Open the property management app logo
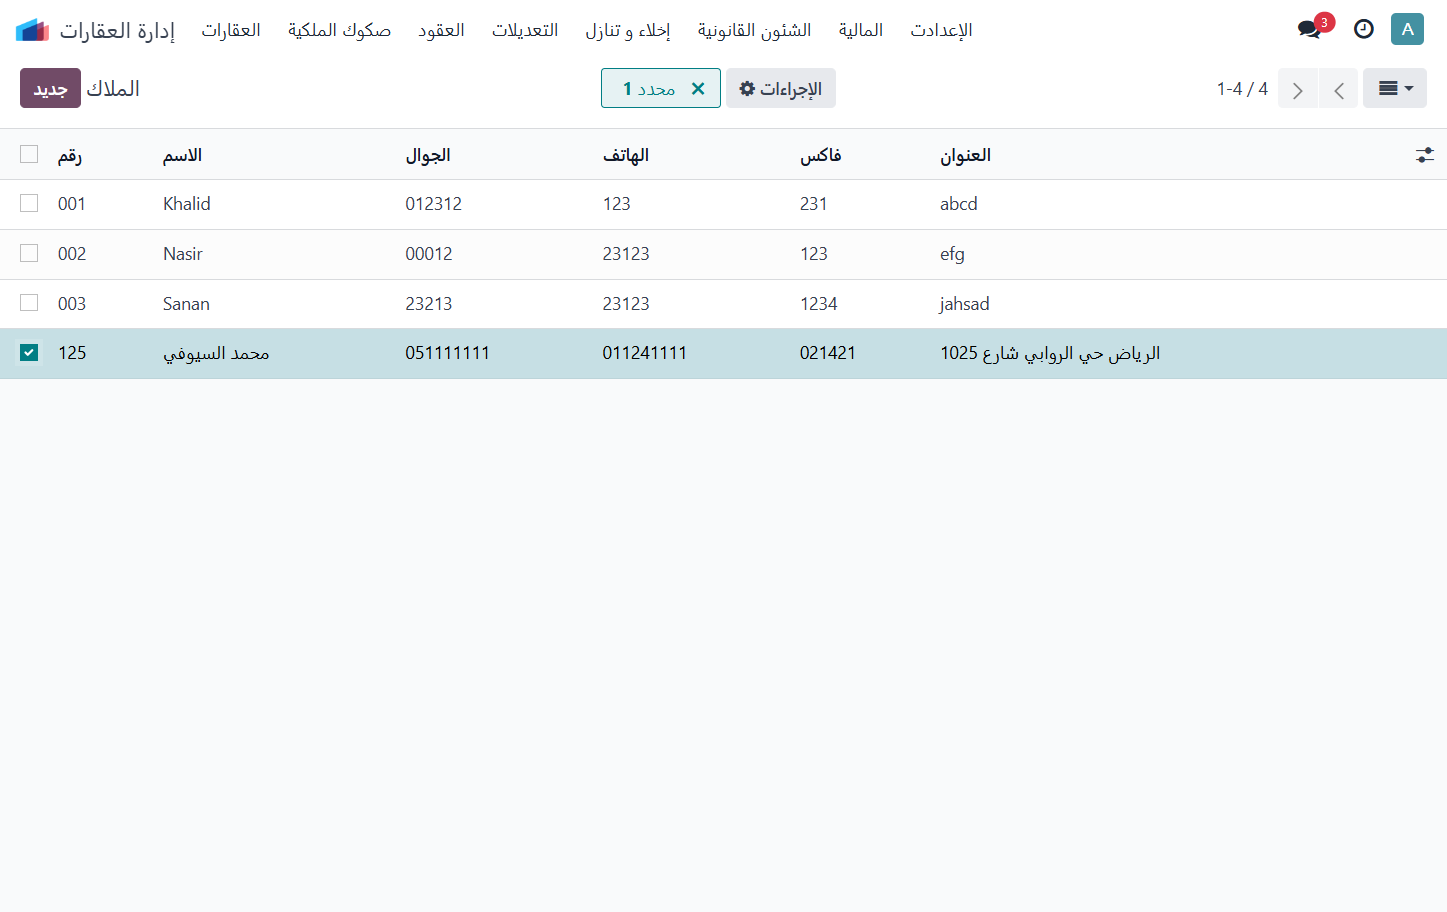Viewport: 1447px width, 912px height. click(x=33, y=30)
